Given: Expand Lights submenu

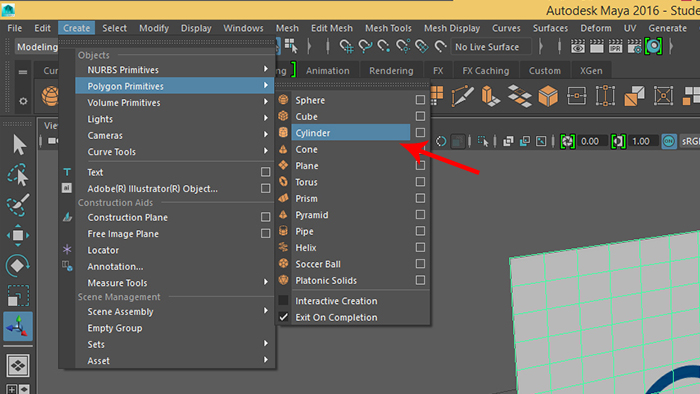Looking at the screenshot, I should click(x=174, y=119).
